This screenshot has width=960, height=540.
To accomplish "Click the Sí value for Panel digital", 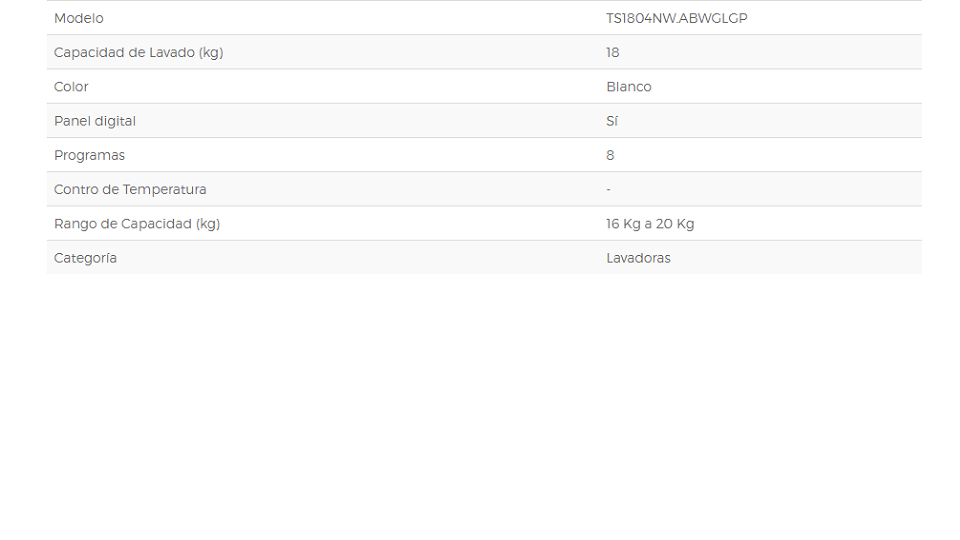I will tap(612, 121).
